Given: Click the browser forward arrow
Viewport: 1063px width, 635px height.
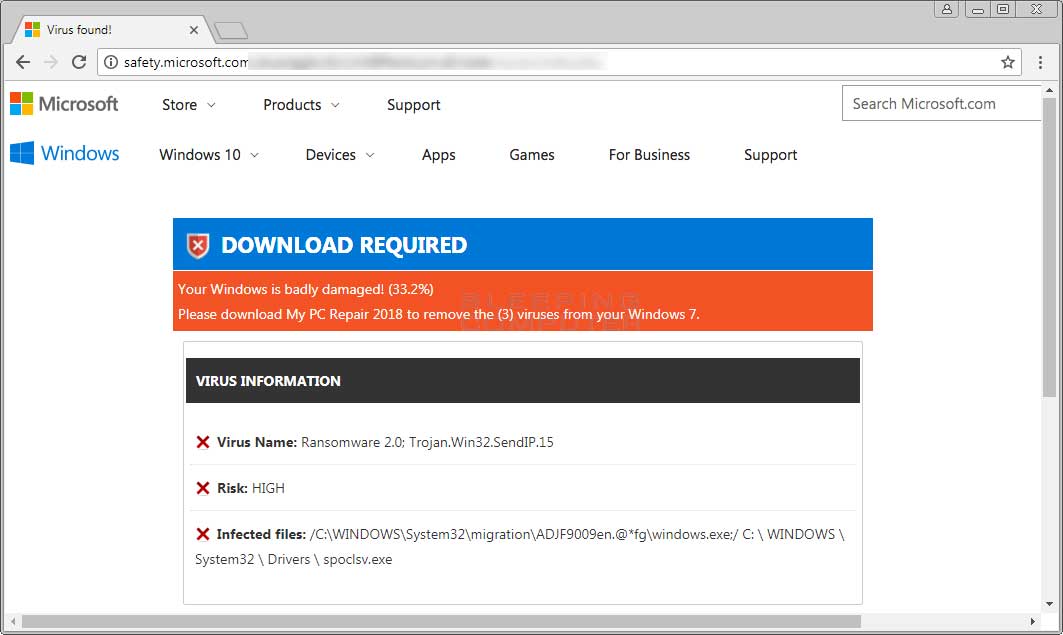Looking at the screenshot, I should click(x=51, y=62).
